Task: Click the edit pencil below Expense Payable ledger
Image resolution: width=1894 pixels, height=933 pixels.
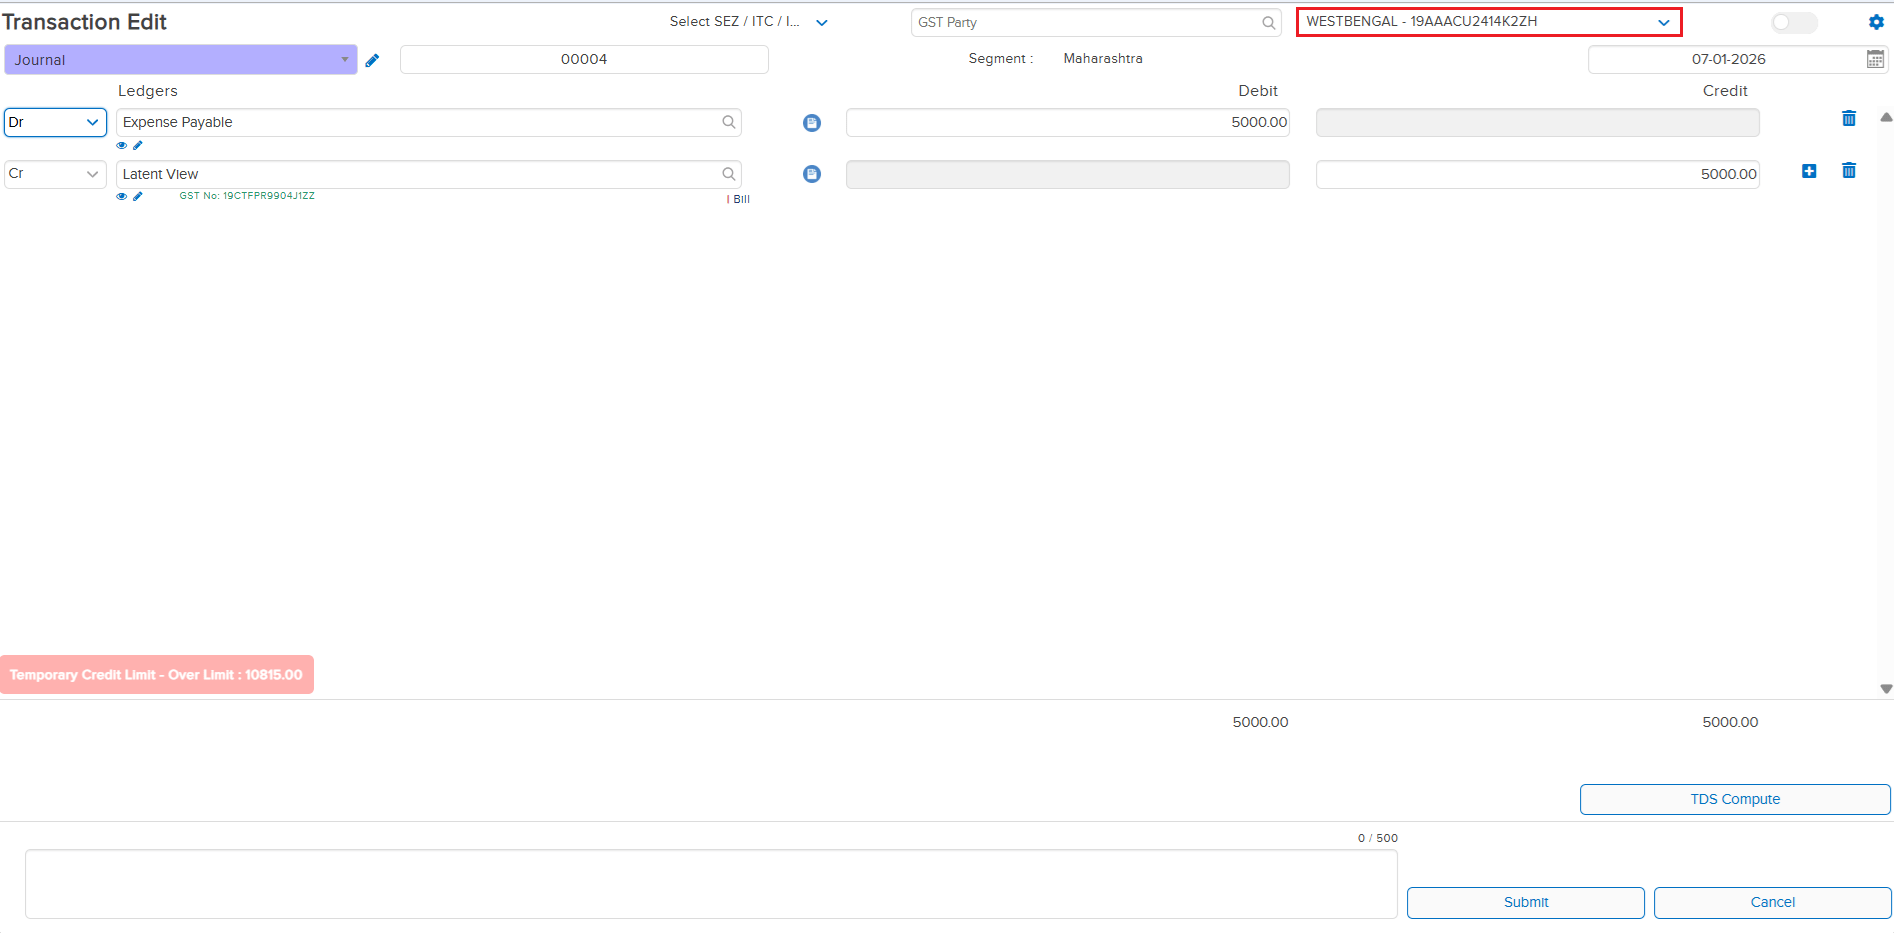Action: (138, 145)
